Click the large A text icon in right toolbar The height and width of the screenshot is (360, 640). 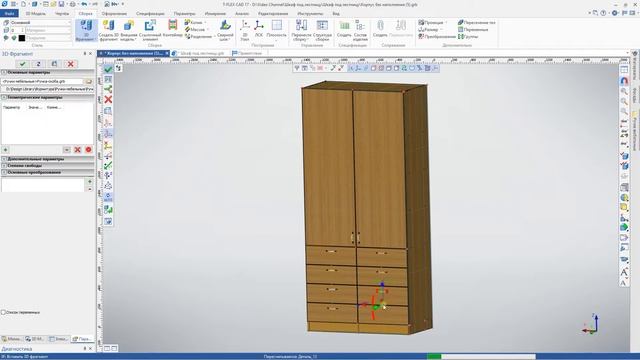[x=624, y=272]
